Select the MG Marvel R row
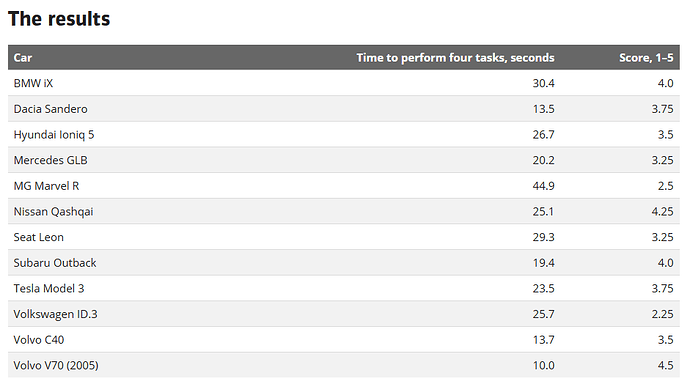 click(x=344, y=186)
